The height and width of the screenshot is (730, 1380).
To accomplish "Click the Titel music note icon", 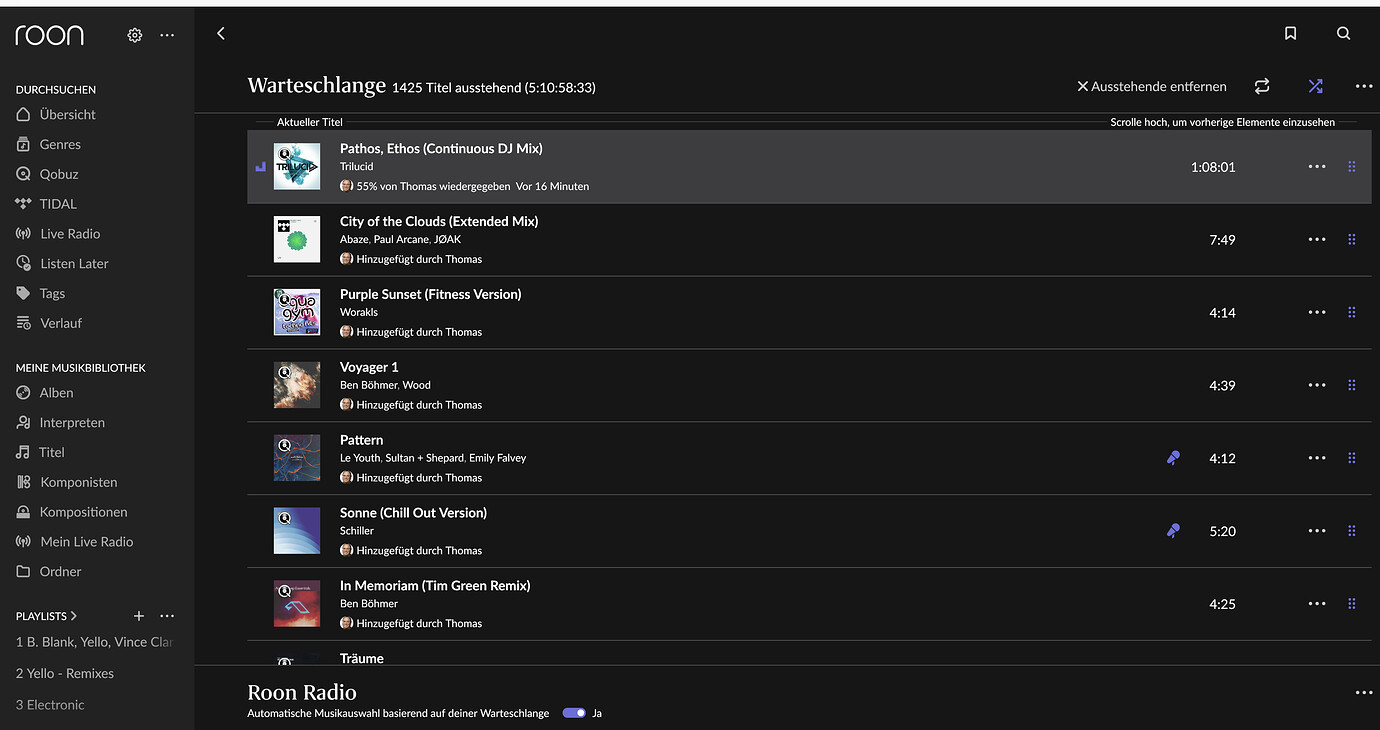I will tap(23, 452).
